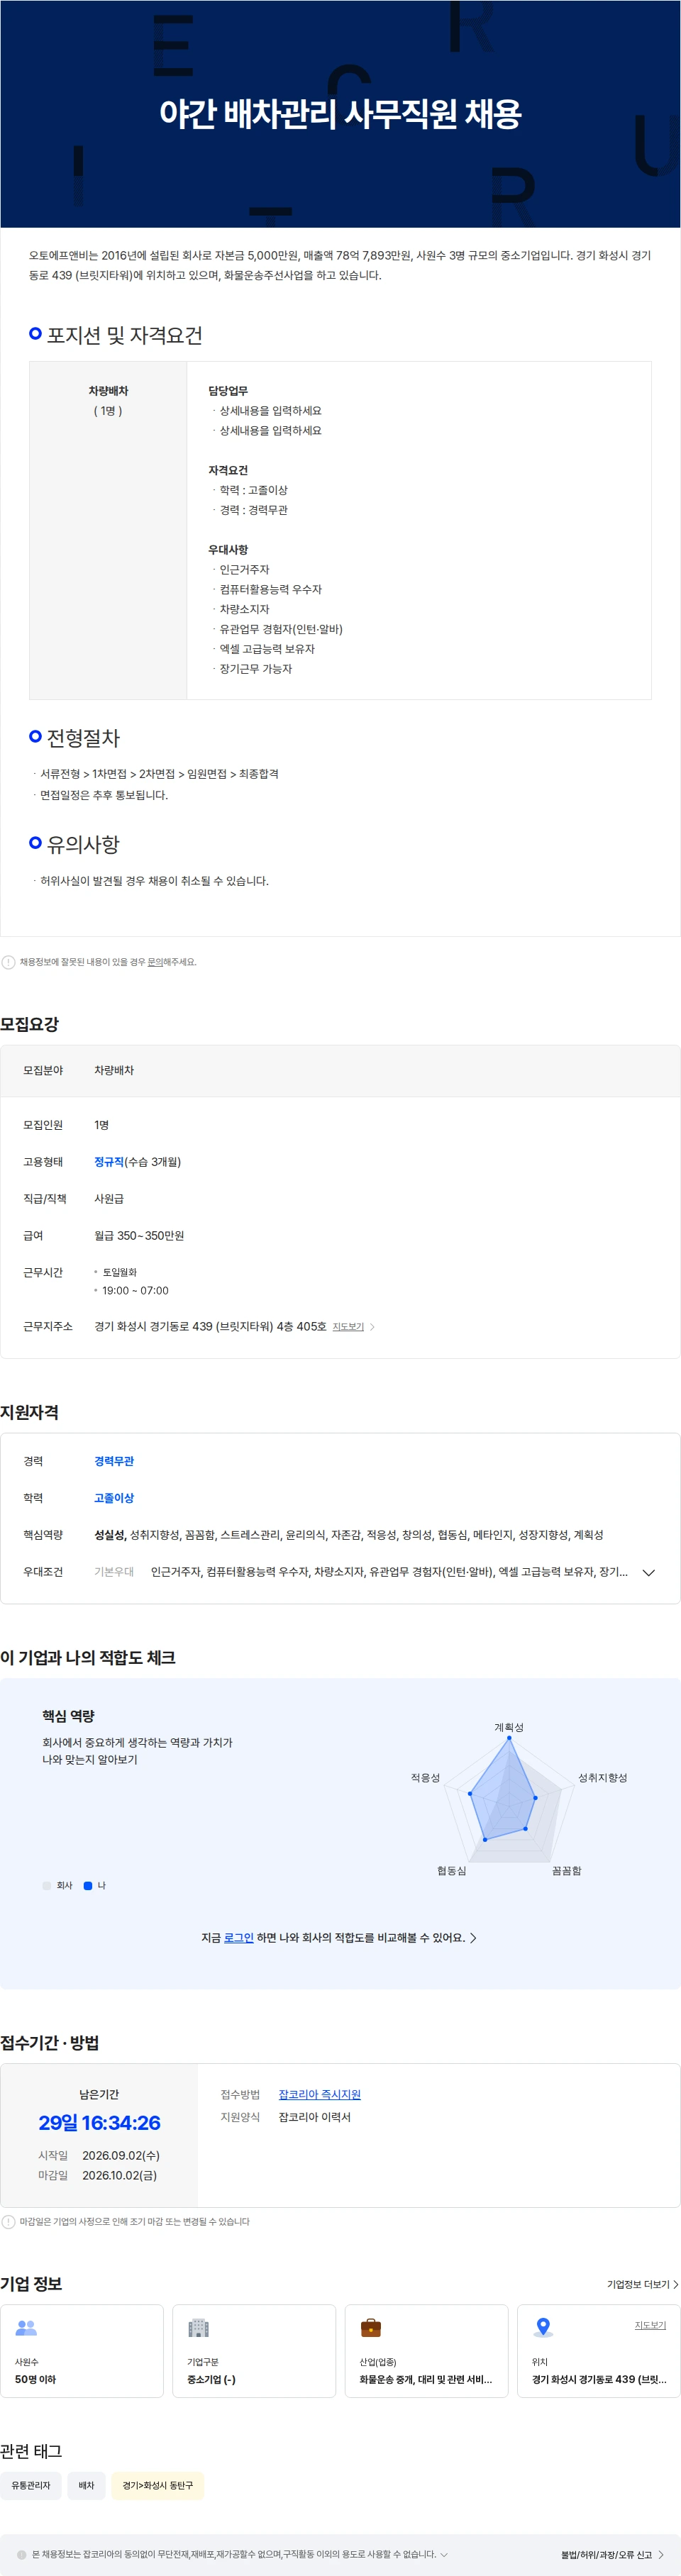Select the 경기>화성시 동탄구 tag
This screenshot has width=681, height=2576.
(x=157, y=2485)
